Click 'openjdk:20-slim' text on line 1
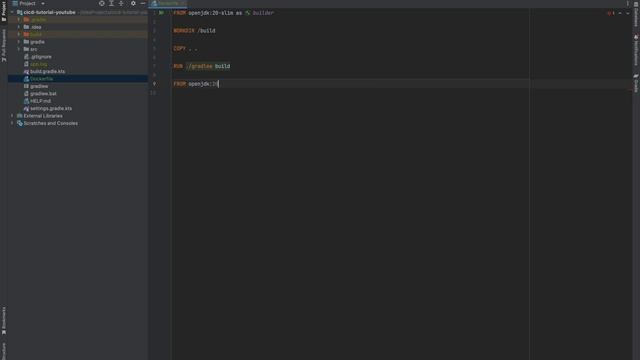Viewport: 640px width, 360px height. [211, 13]
